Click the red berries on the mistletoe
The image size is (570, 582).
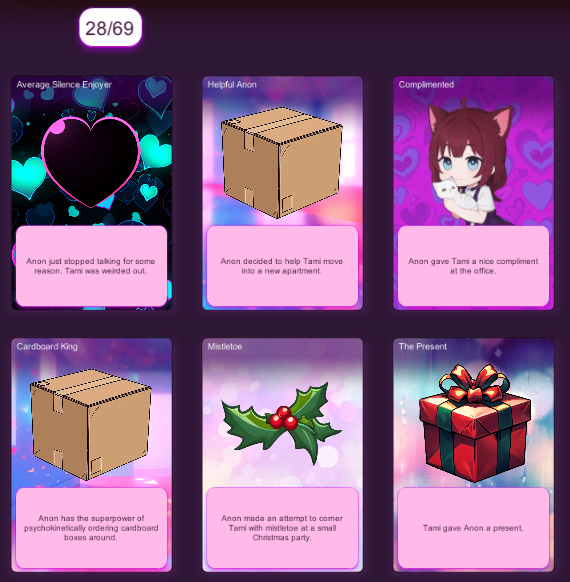[284, 418]
